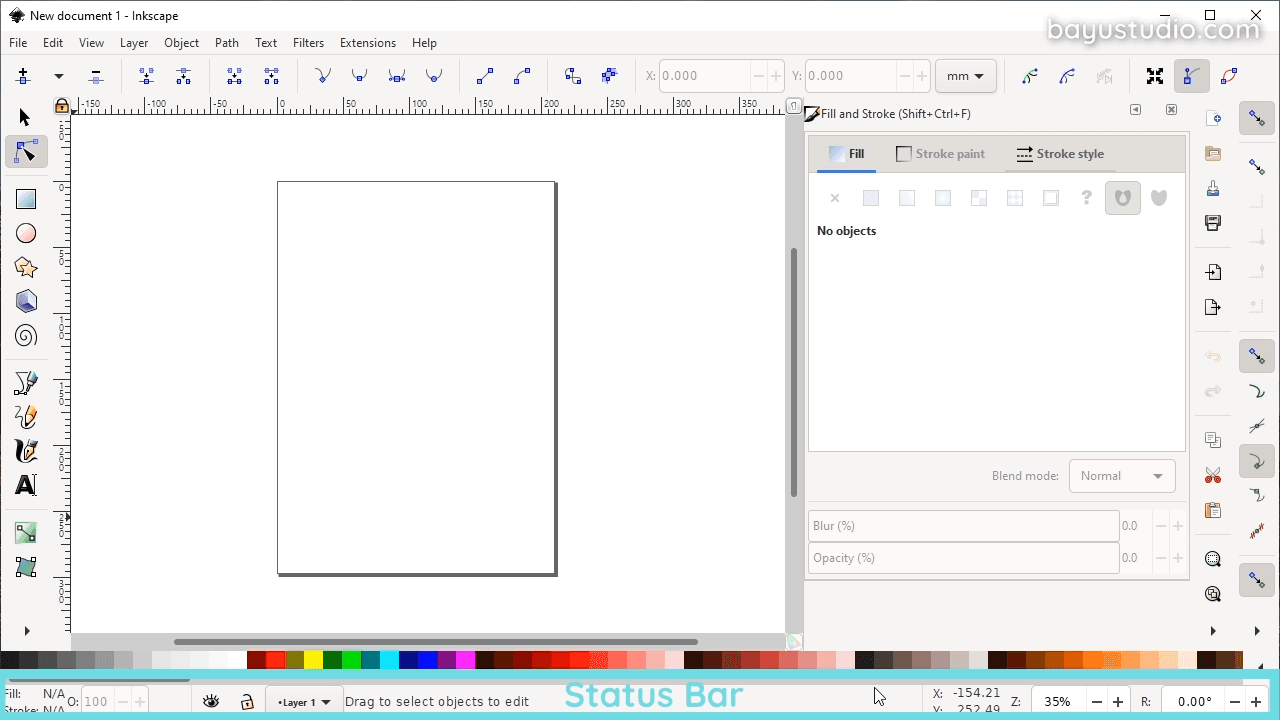The width and height of the screenshot is (1280, 720).
Task: Select the Spiral tool
Action: pos(26,335)
